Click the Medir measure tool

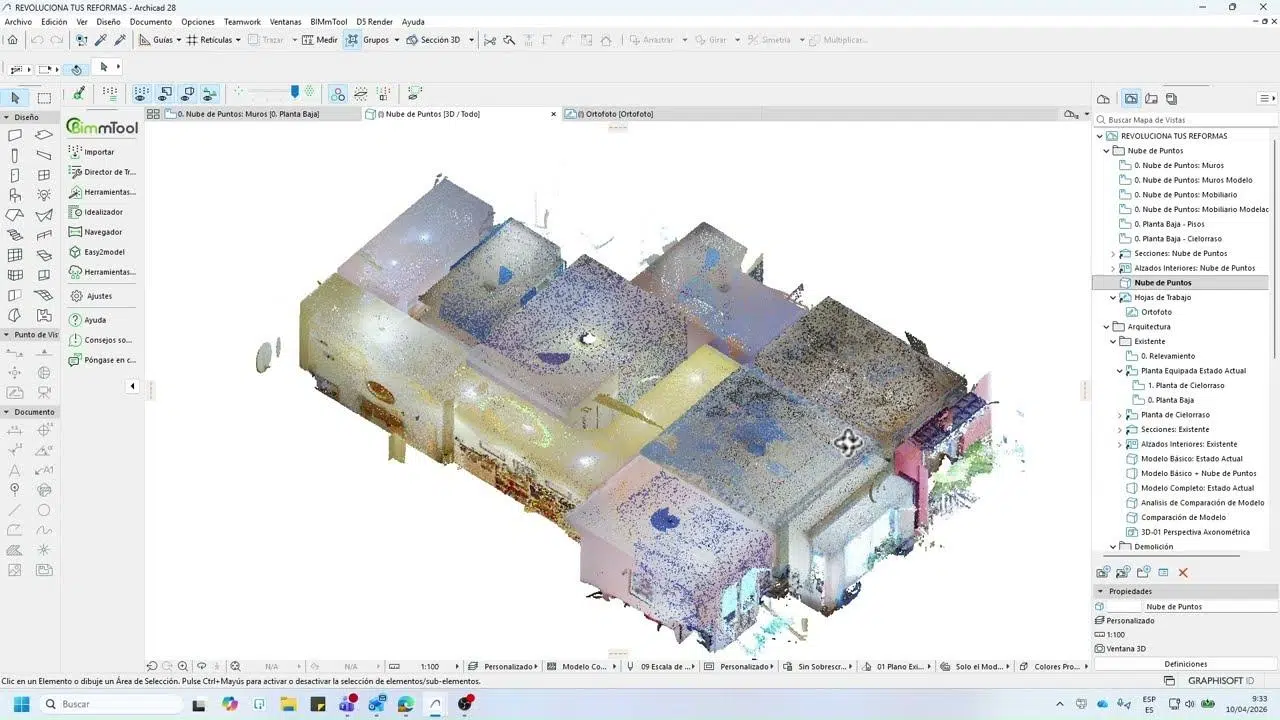[320, 40]
